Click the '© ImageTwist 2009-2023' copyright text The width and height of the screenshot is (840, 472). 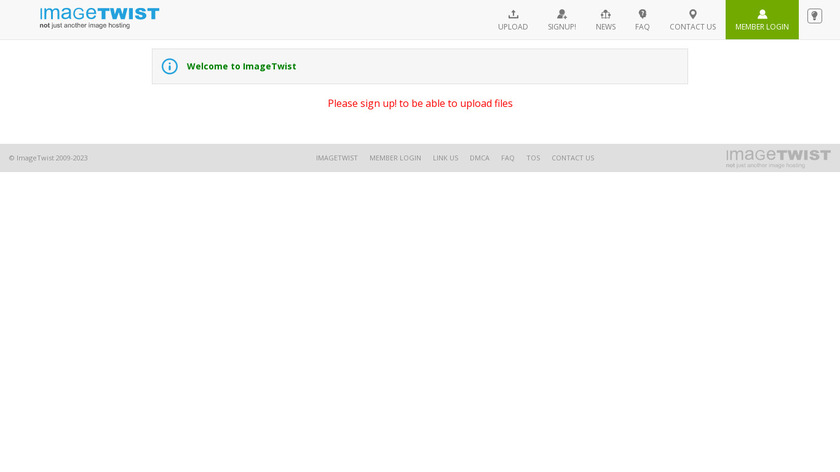tap(48, 158)
